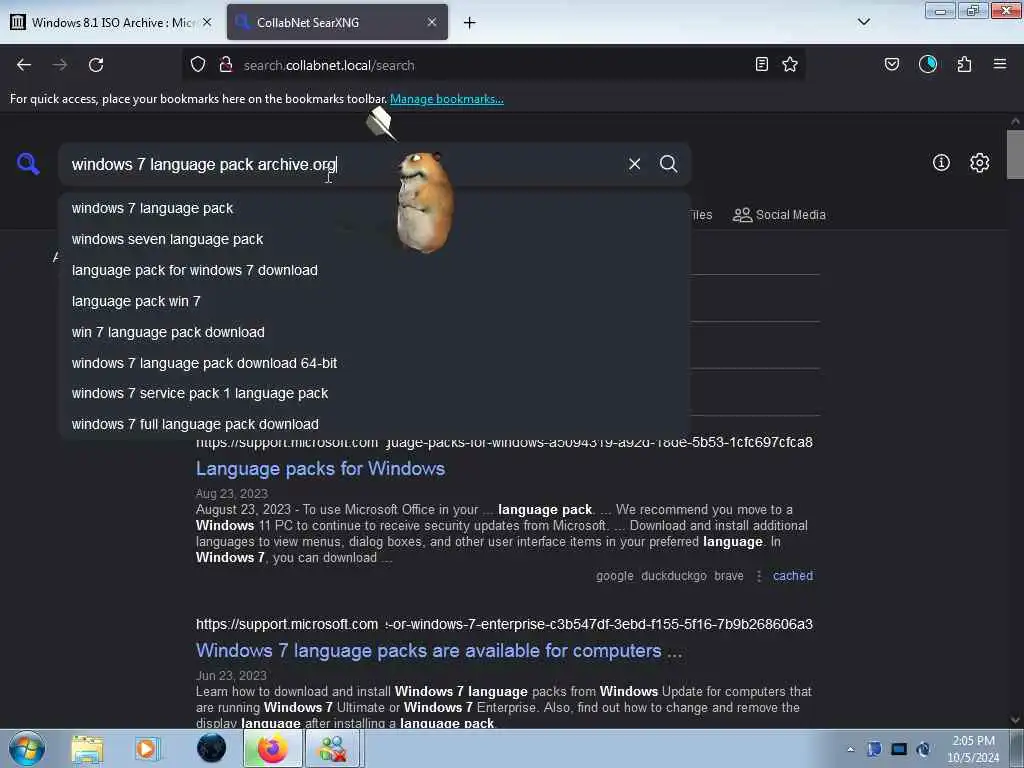The image size is (1024, 768).
Task: Switch to Firefox in the taskbar
Action: tap(272, 748)
